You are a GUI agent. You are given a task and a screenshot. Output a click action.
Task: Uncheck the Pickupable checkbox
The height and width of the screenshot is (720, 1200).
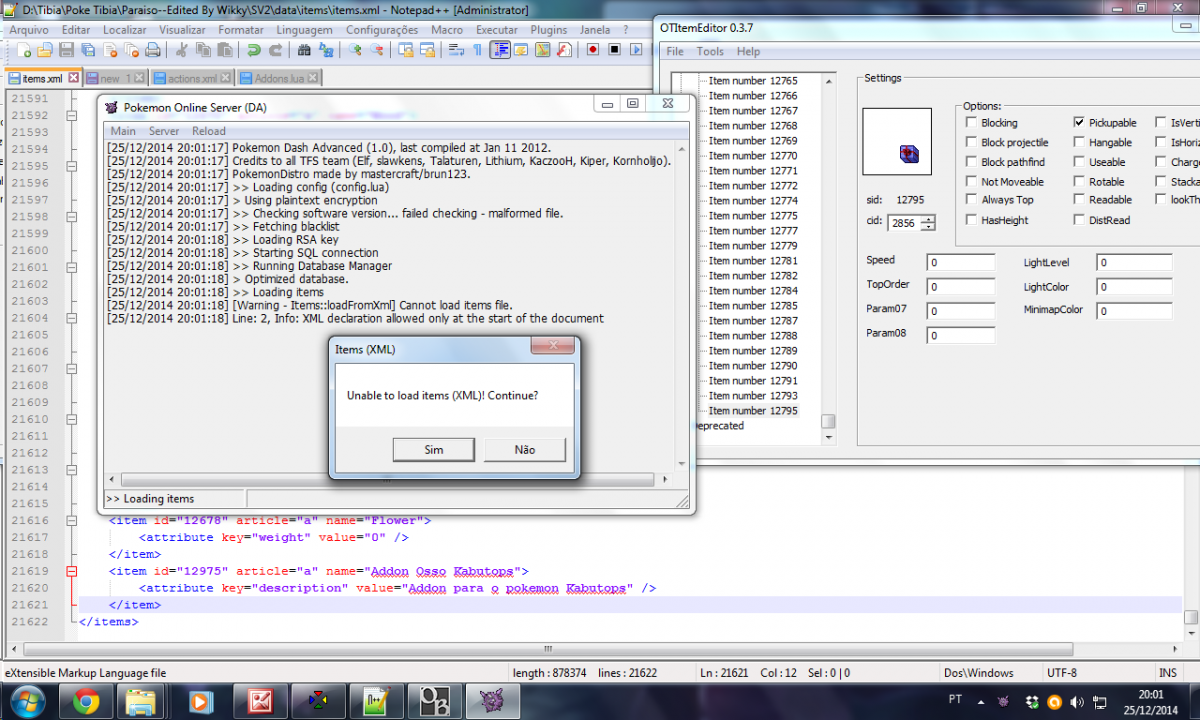[1079, 122]
